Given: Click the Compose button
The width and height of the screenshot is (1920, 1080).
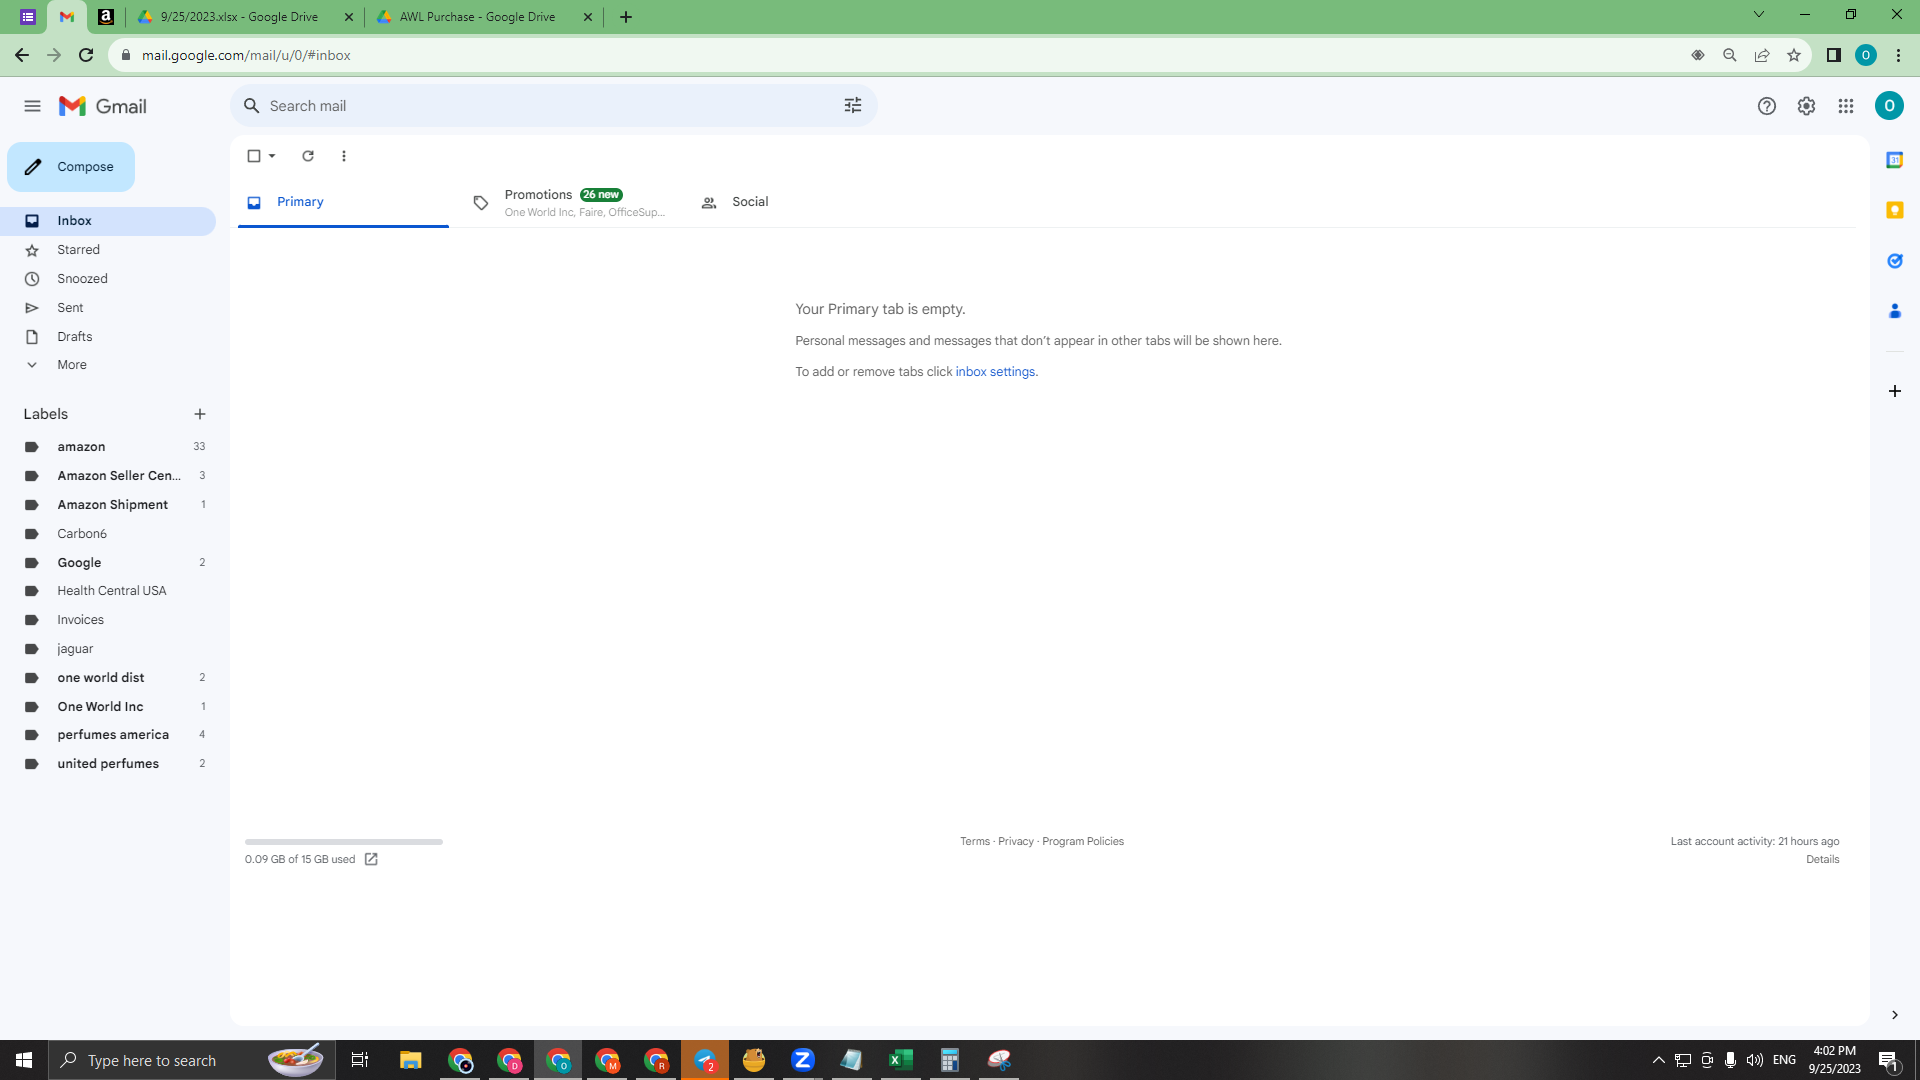Looking at the screenshot, I should pyautogui.click(x=71, y=167).
